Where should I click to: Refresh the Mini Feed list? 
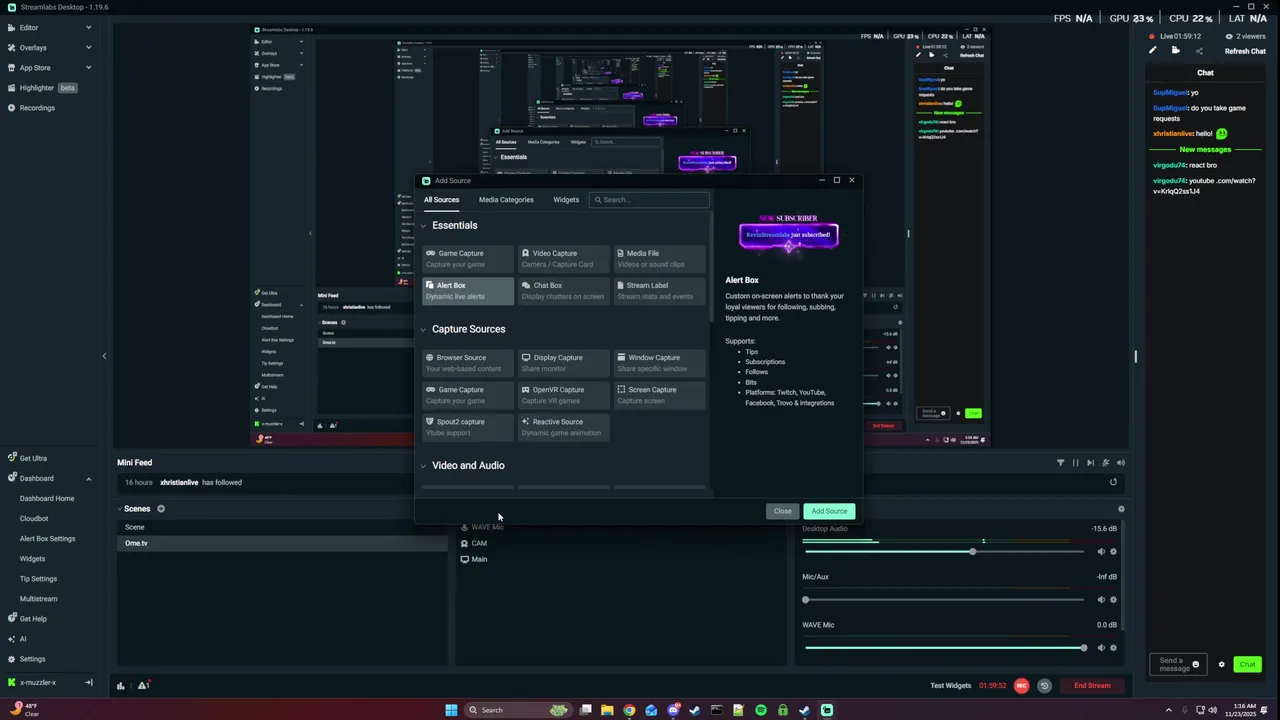click(x=1113, y=482)
